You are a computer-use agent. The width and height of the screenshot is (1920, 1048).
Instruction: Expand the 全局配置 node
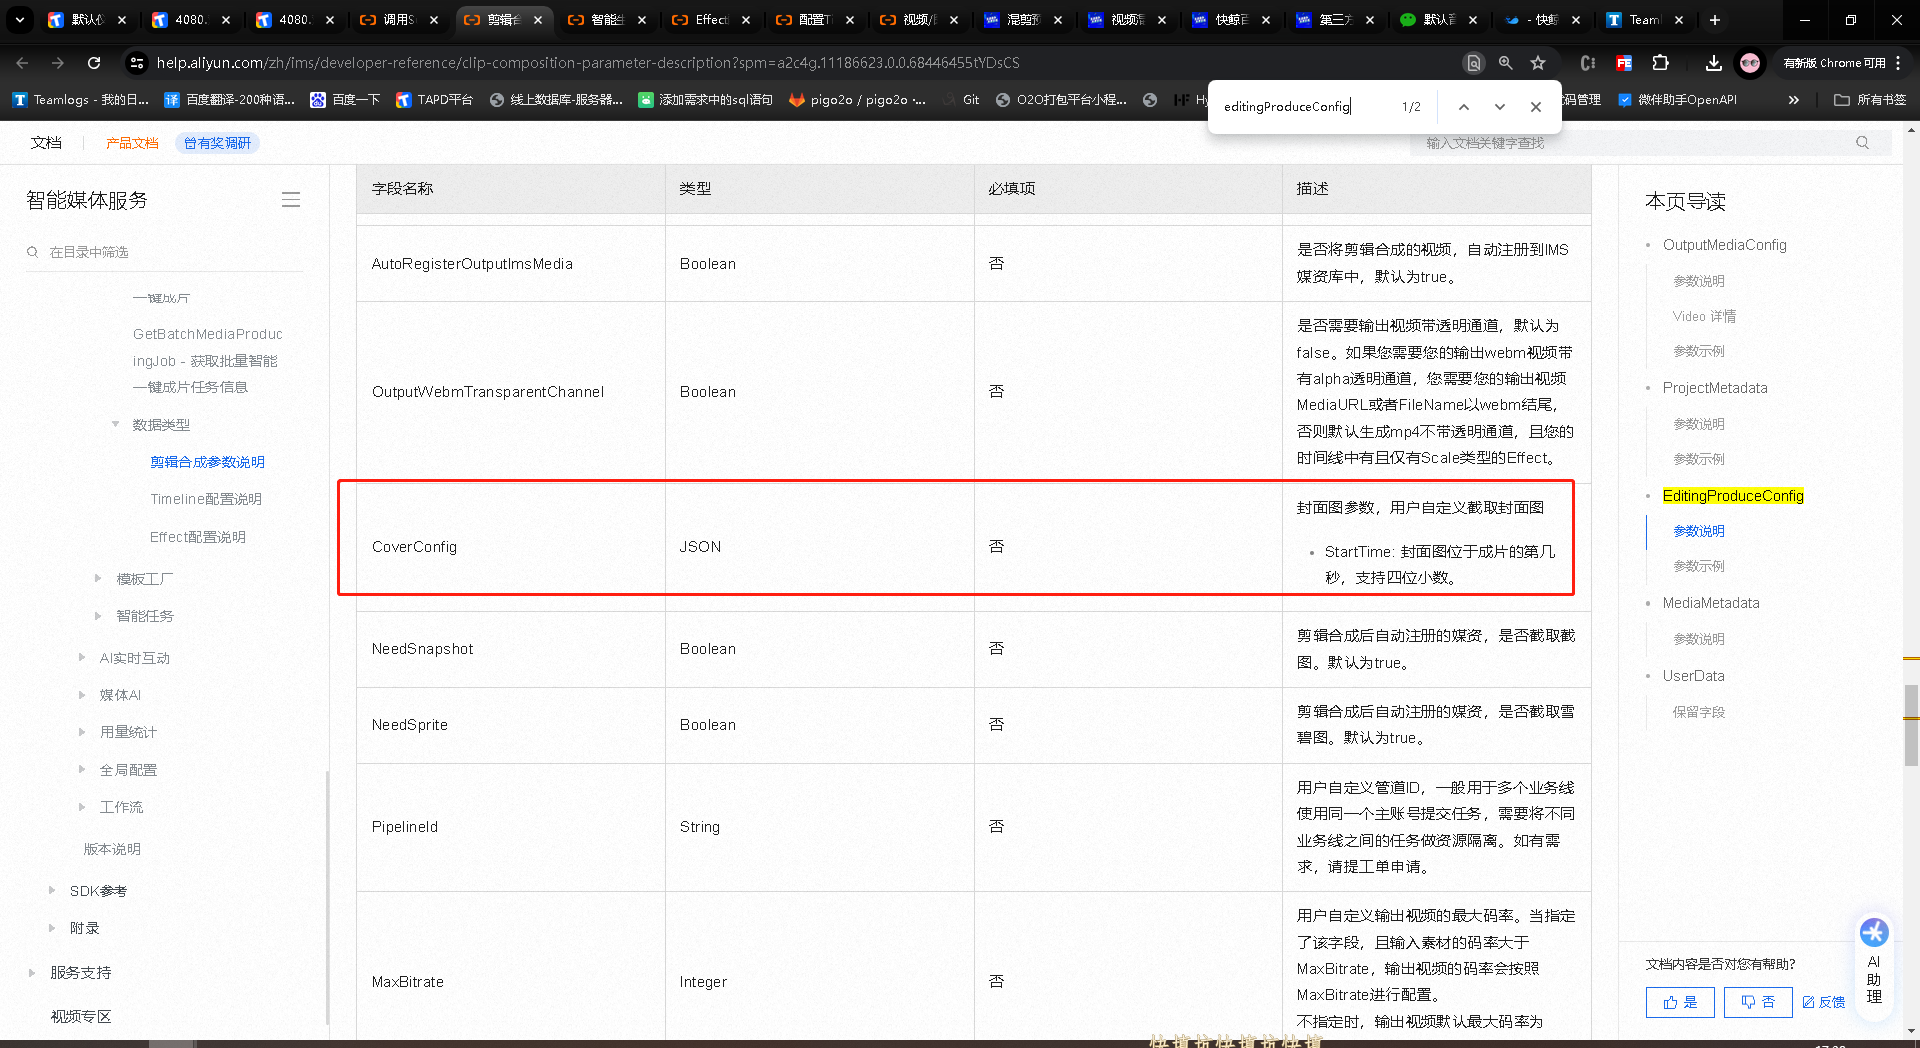[x=82, y=769]
